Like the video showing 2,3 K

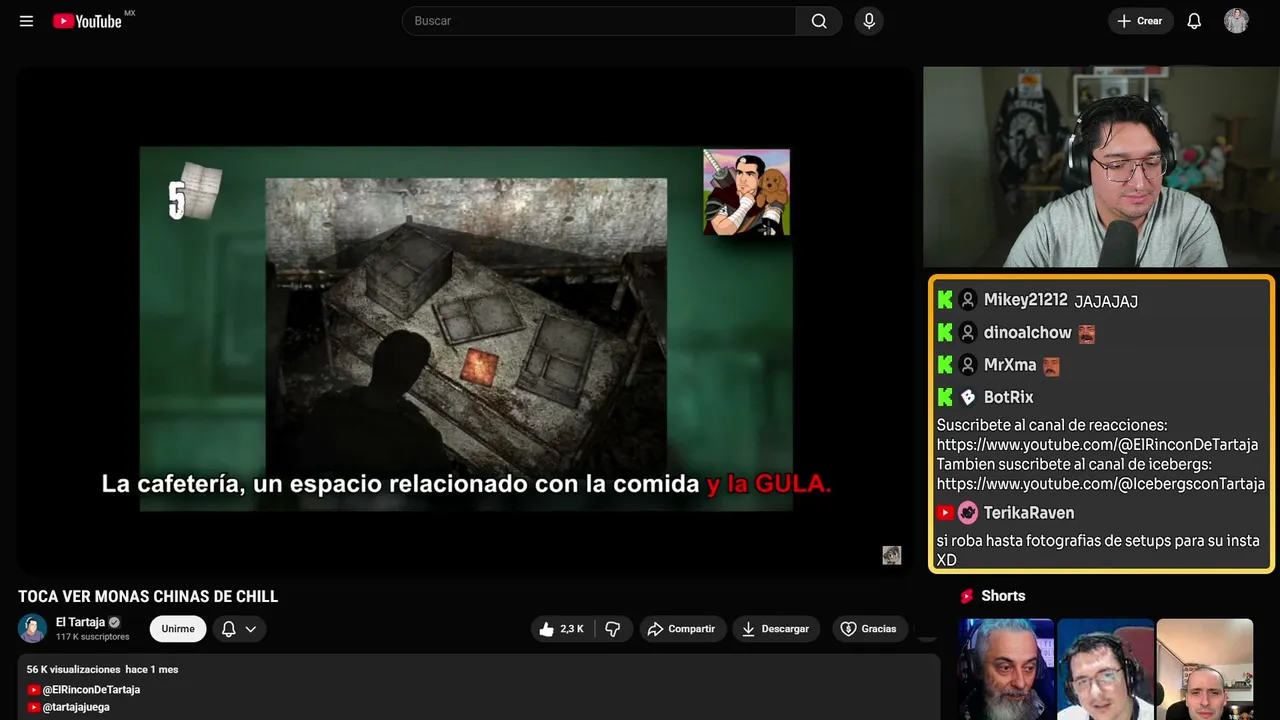[x=562, y=628]
